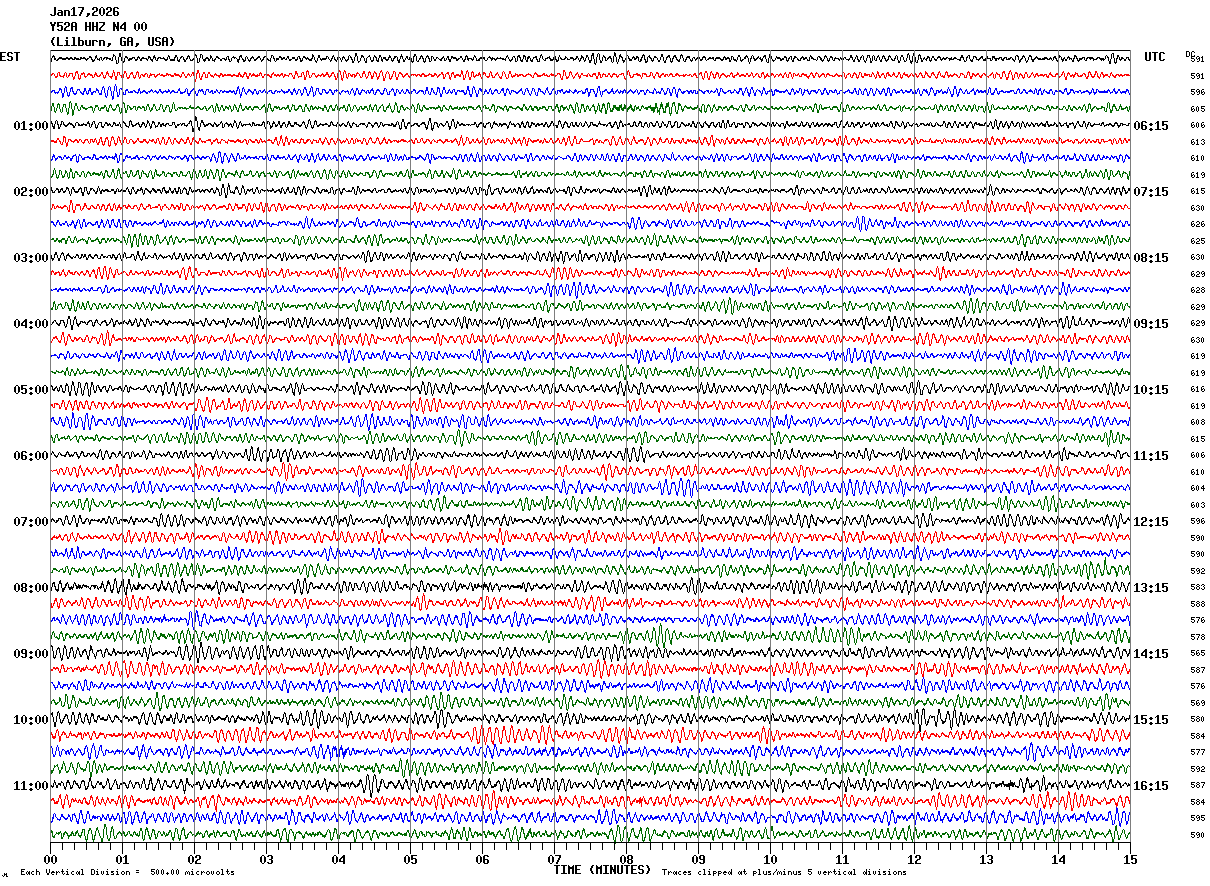Click the 07:15 UTC time label

(x=1151, y=192)
